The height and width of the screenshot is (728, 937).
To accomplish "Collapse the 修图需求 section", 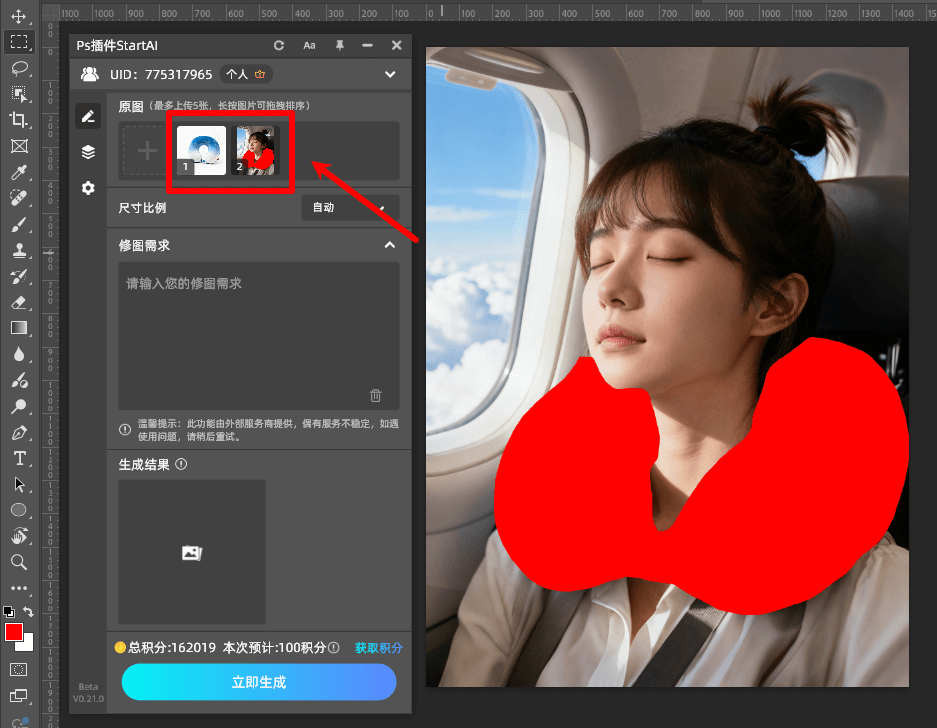I will point(390,244).
